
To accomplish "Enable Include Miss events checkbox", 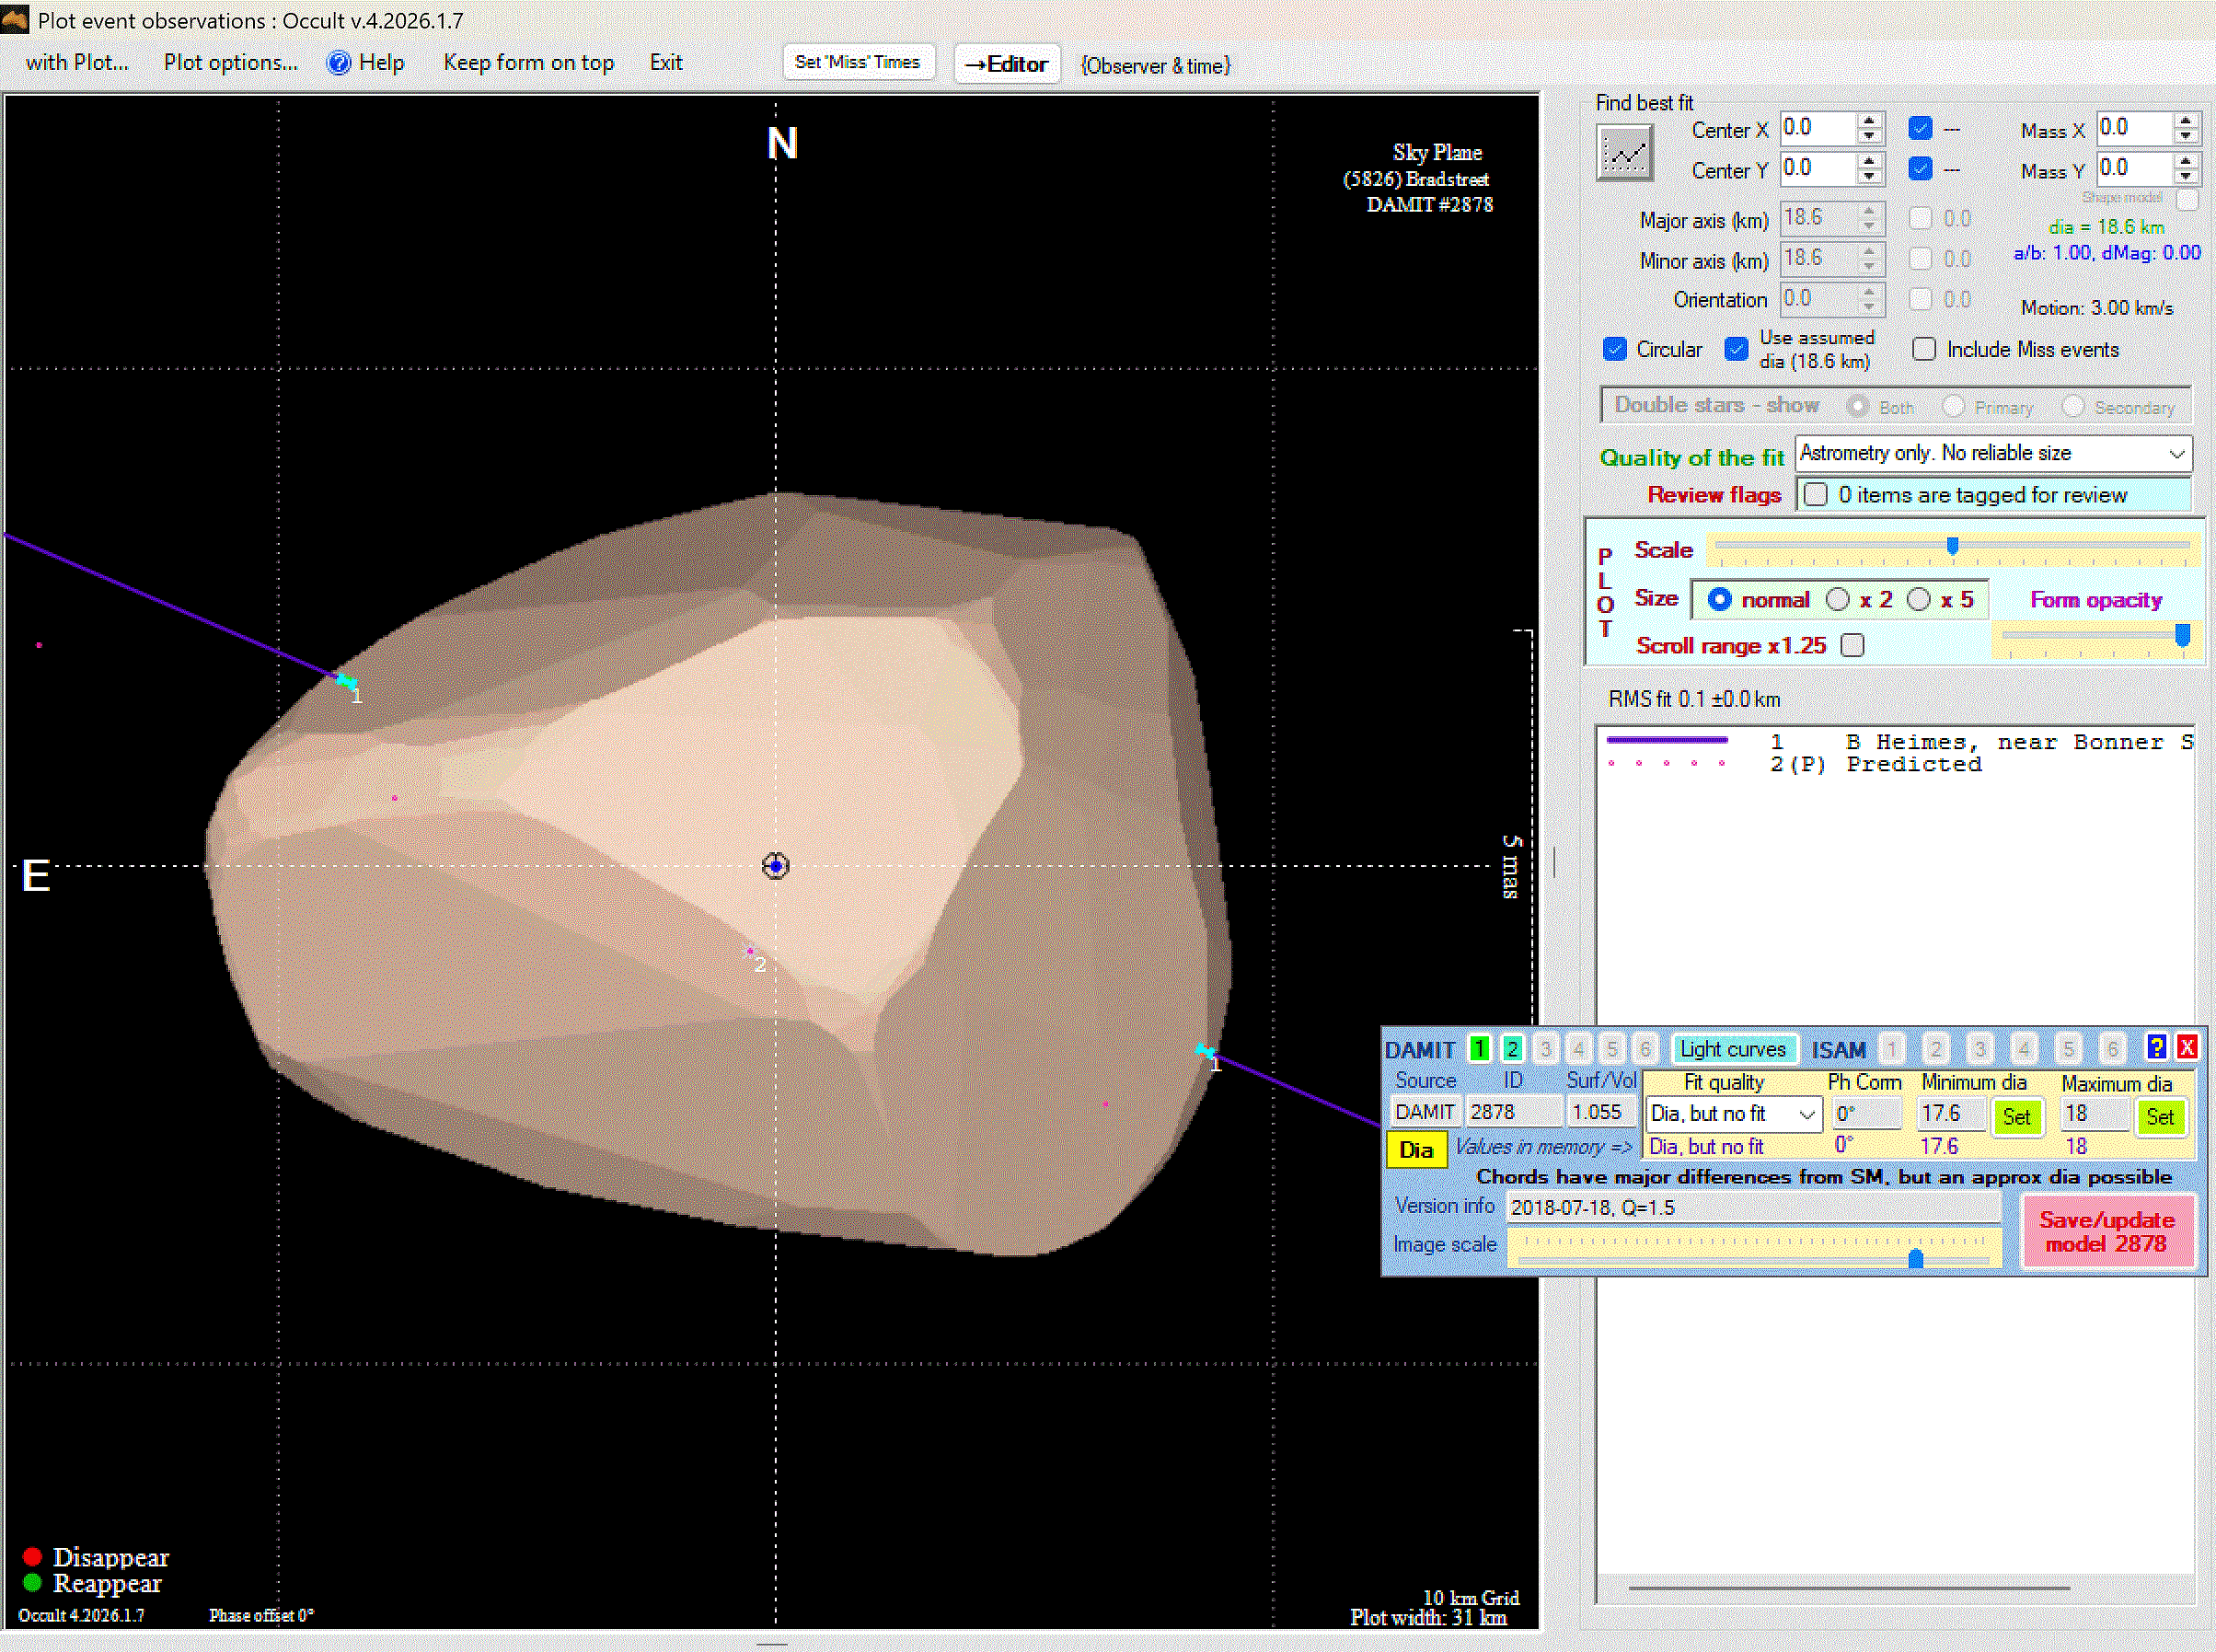I will (1923, 349).
